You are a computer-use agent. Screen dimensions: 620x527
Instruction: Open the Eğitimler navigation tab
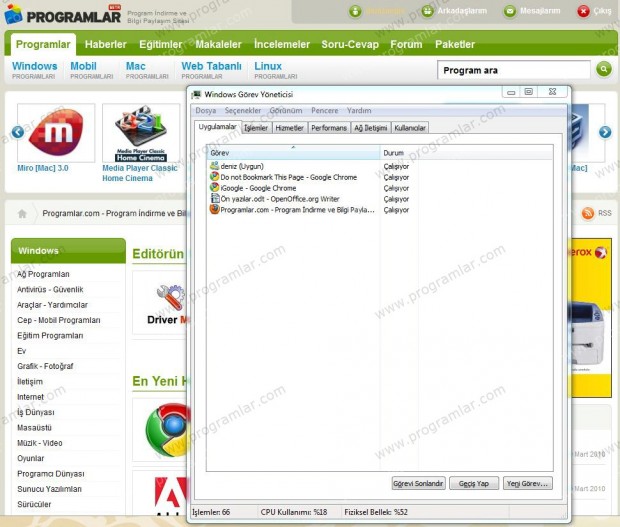[161, 44]
